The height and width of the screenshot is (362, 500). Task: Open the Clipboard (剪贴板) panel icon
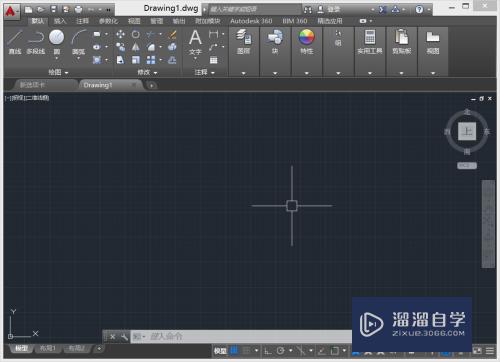pos(401,42)
